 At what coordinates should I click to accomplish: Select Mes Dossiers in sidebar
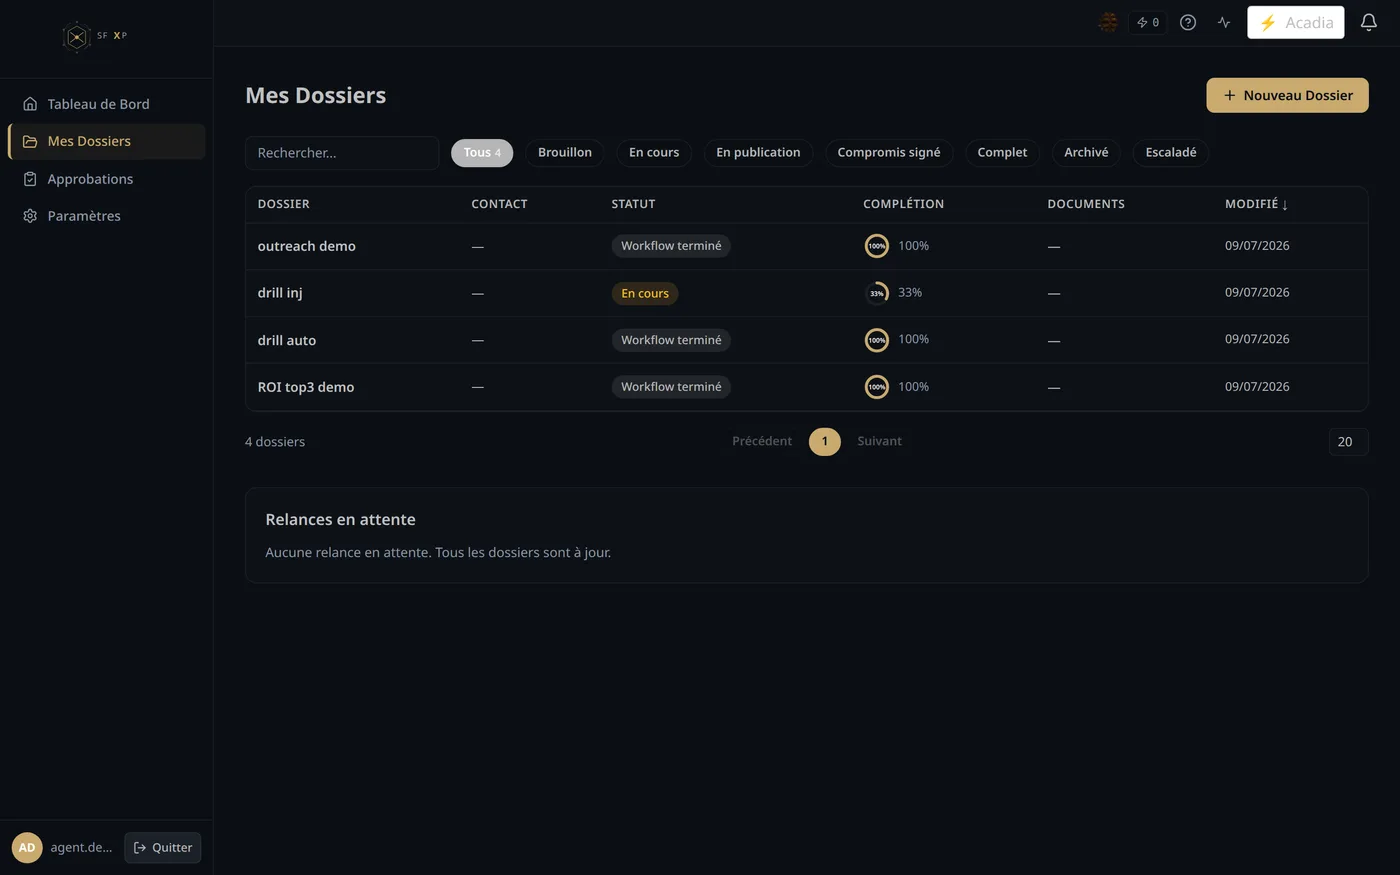coord(107,141)
